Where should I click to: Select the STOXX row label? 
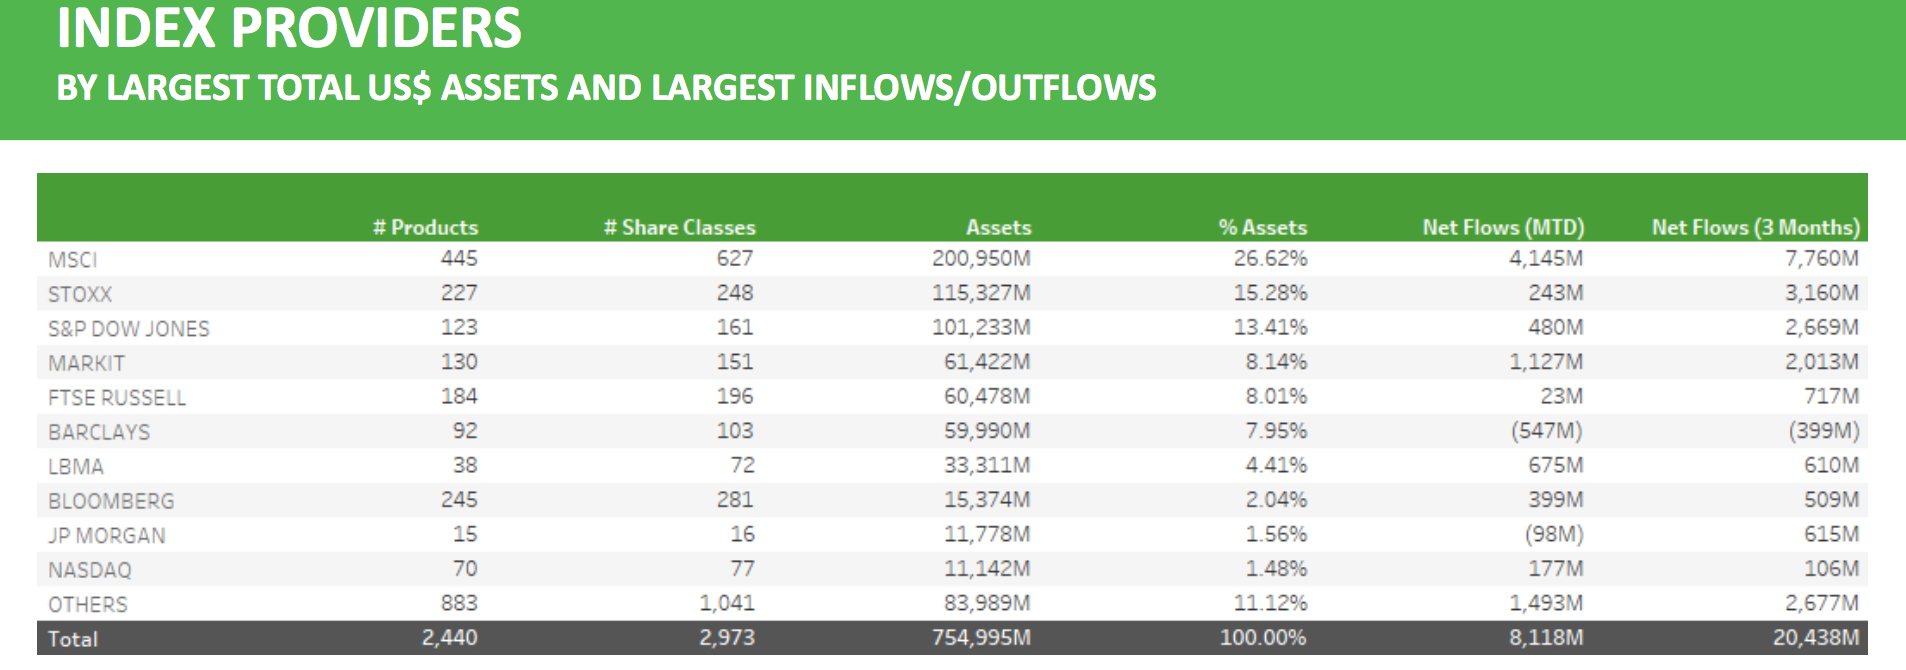80,294
